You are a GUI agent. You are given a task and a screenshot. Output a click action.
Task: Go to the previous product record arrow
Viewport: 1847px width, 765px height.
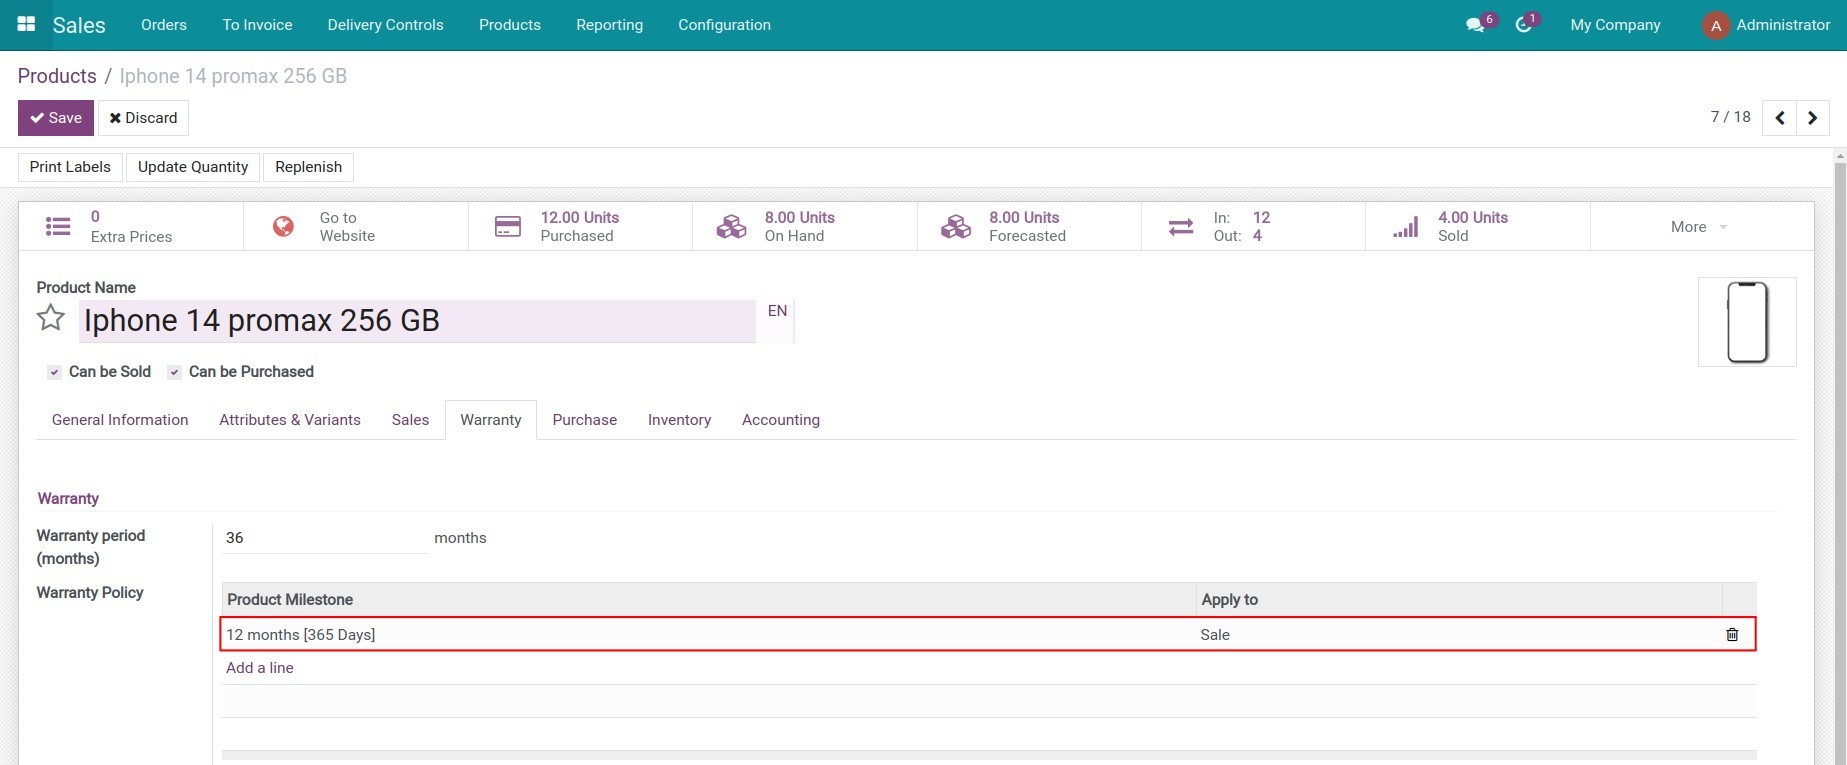coord(1779,118)
